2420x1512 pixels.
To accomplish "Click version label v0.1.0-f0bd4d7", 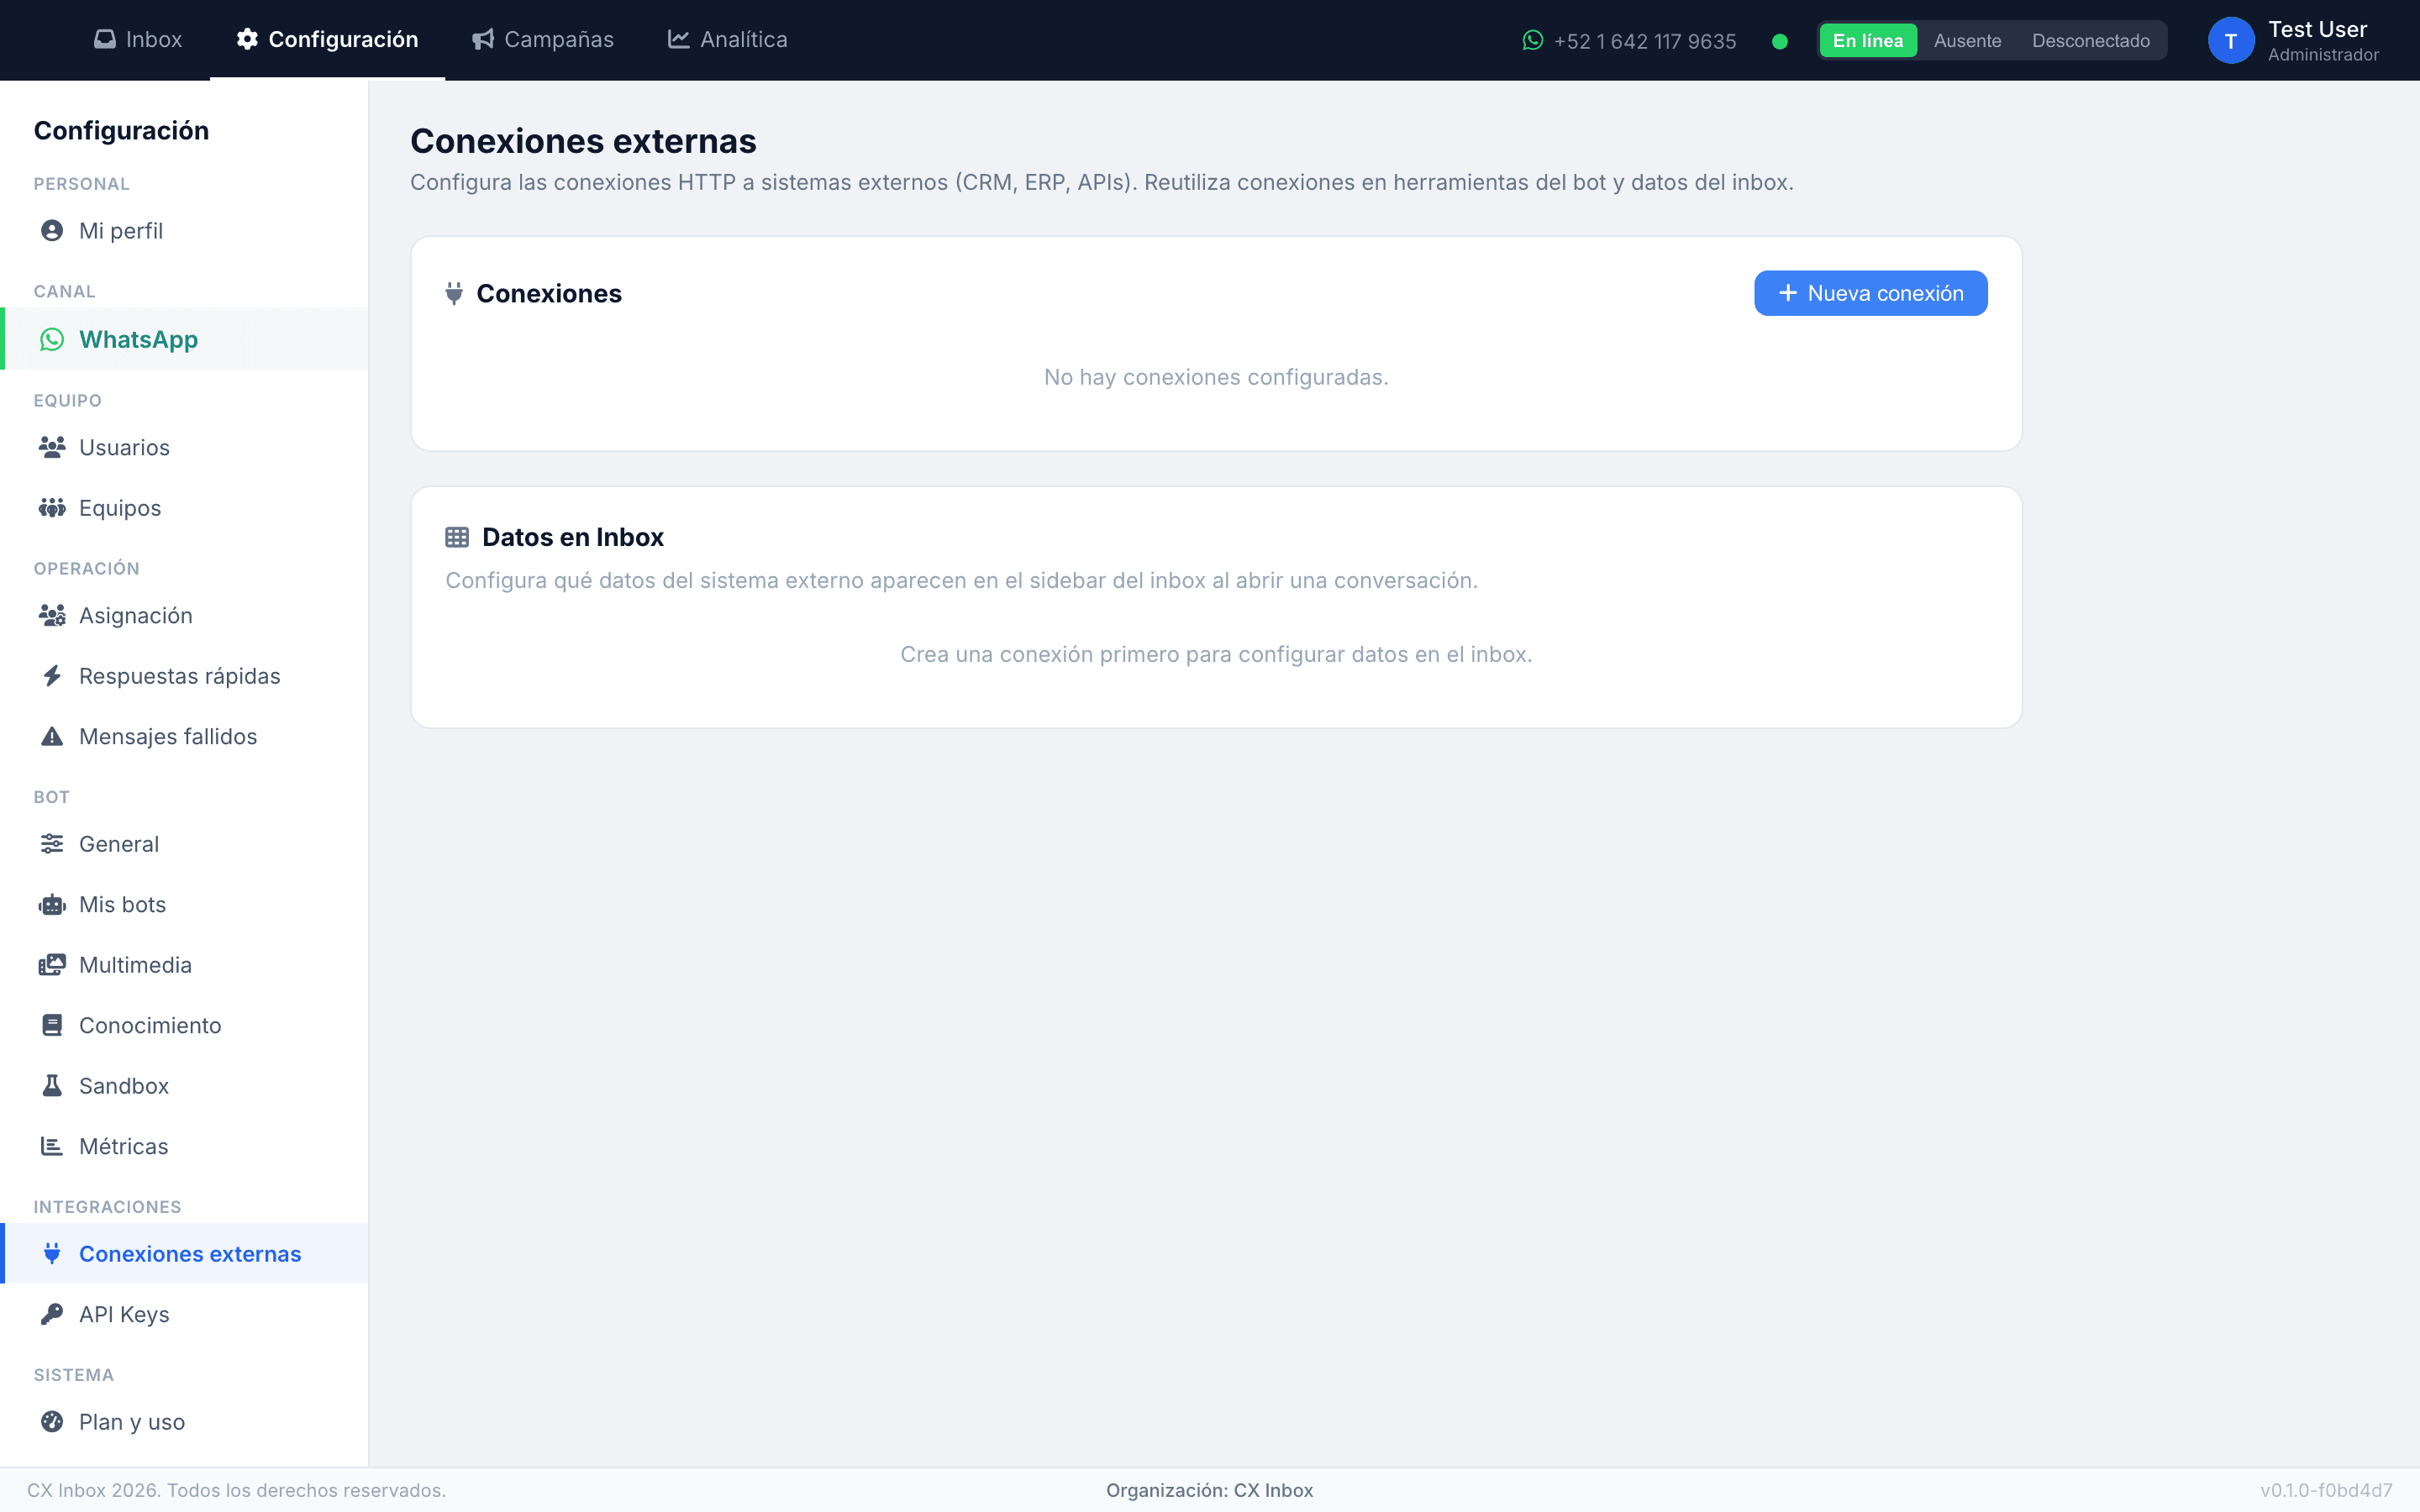I will point(2326,1490).
